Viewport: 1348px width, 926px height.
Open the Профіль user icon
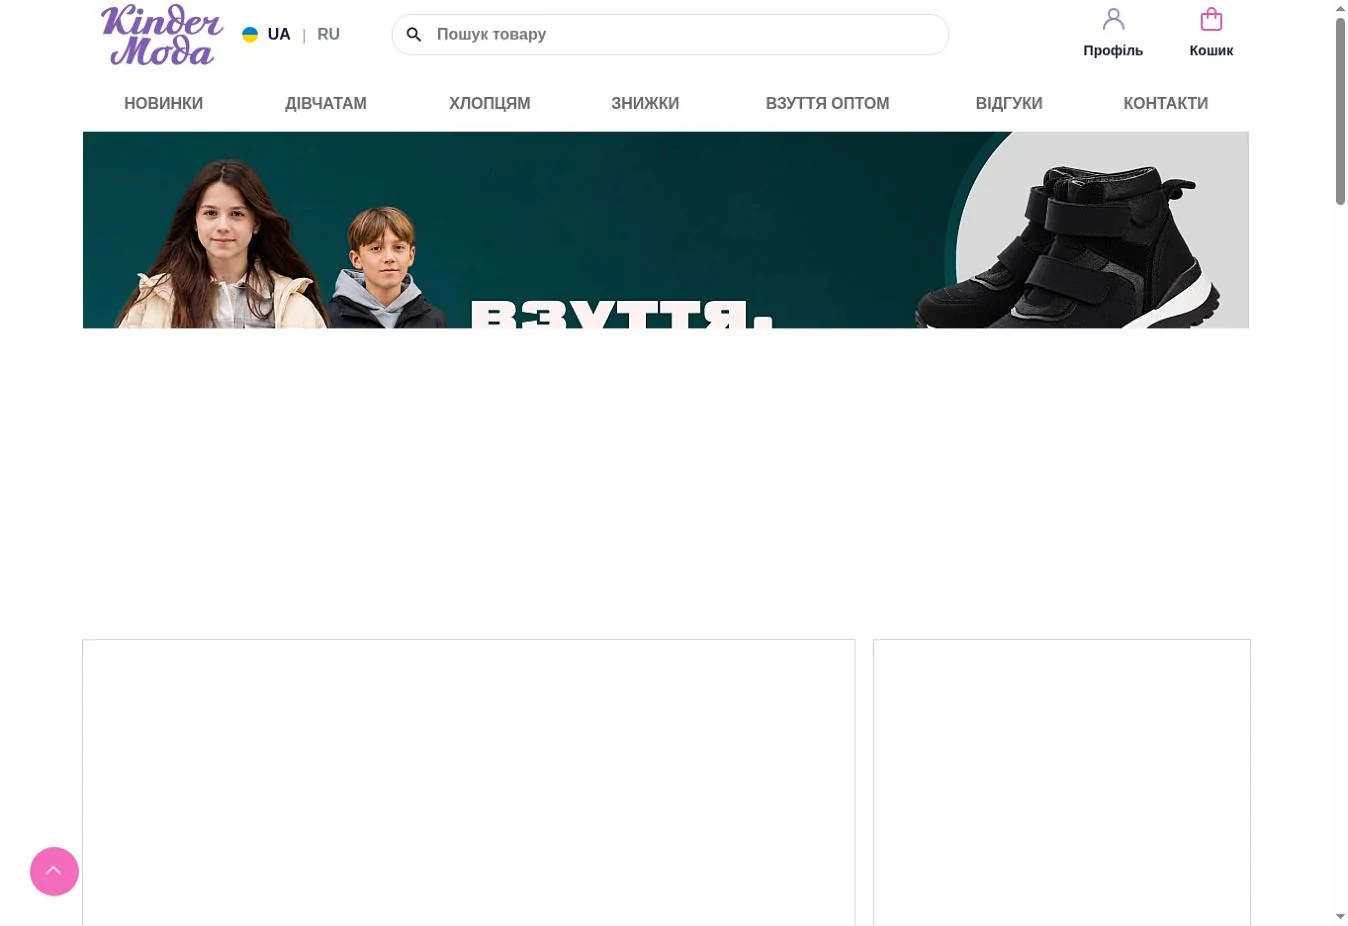point(1113,19)
